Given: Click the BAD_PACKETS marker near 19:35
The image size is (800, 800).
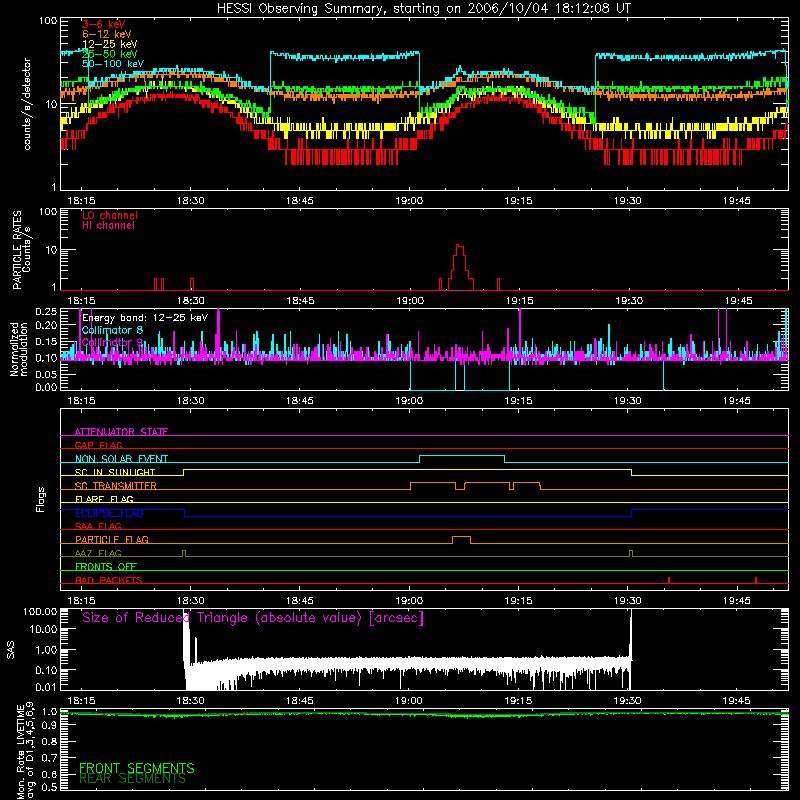Looking at the screenshot, I should coord(669,580).
